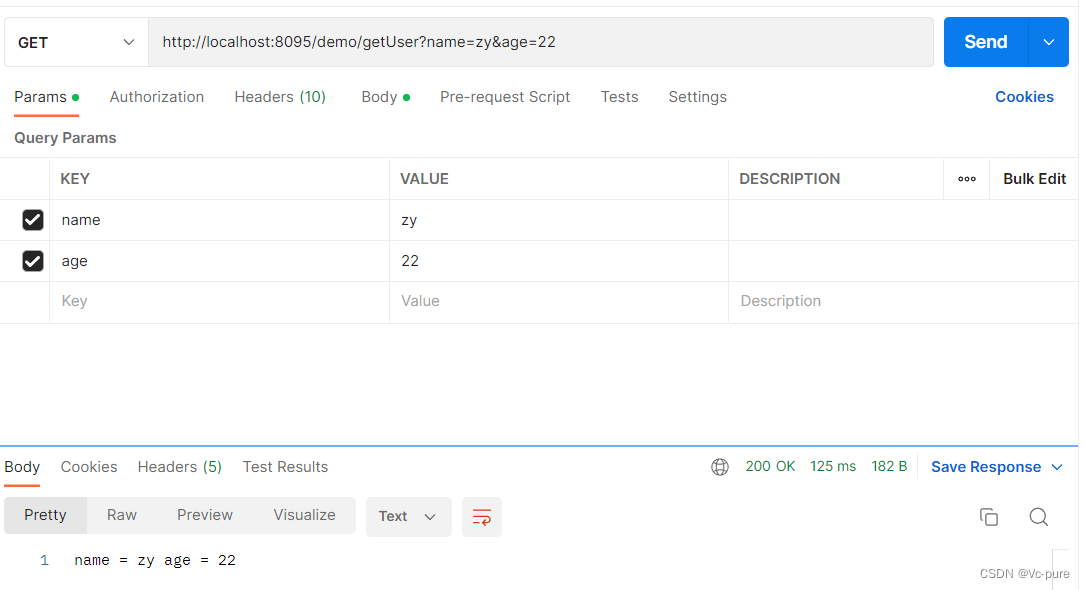Open the Tests tab

click(x=619, y=97)
